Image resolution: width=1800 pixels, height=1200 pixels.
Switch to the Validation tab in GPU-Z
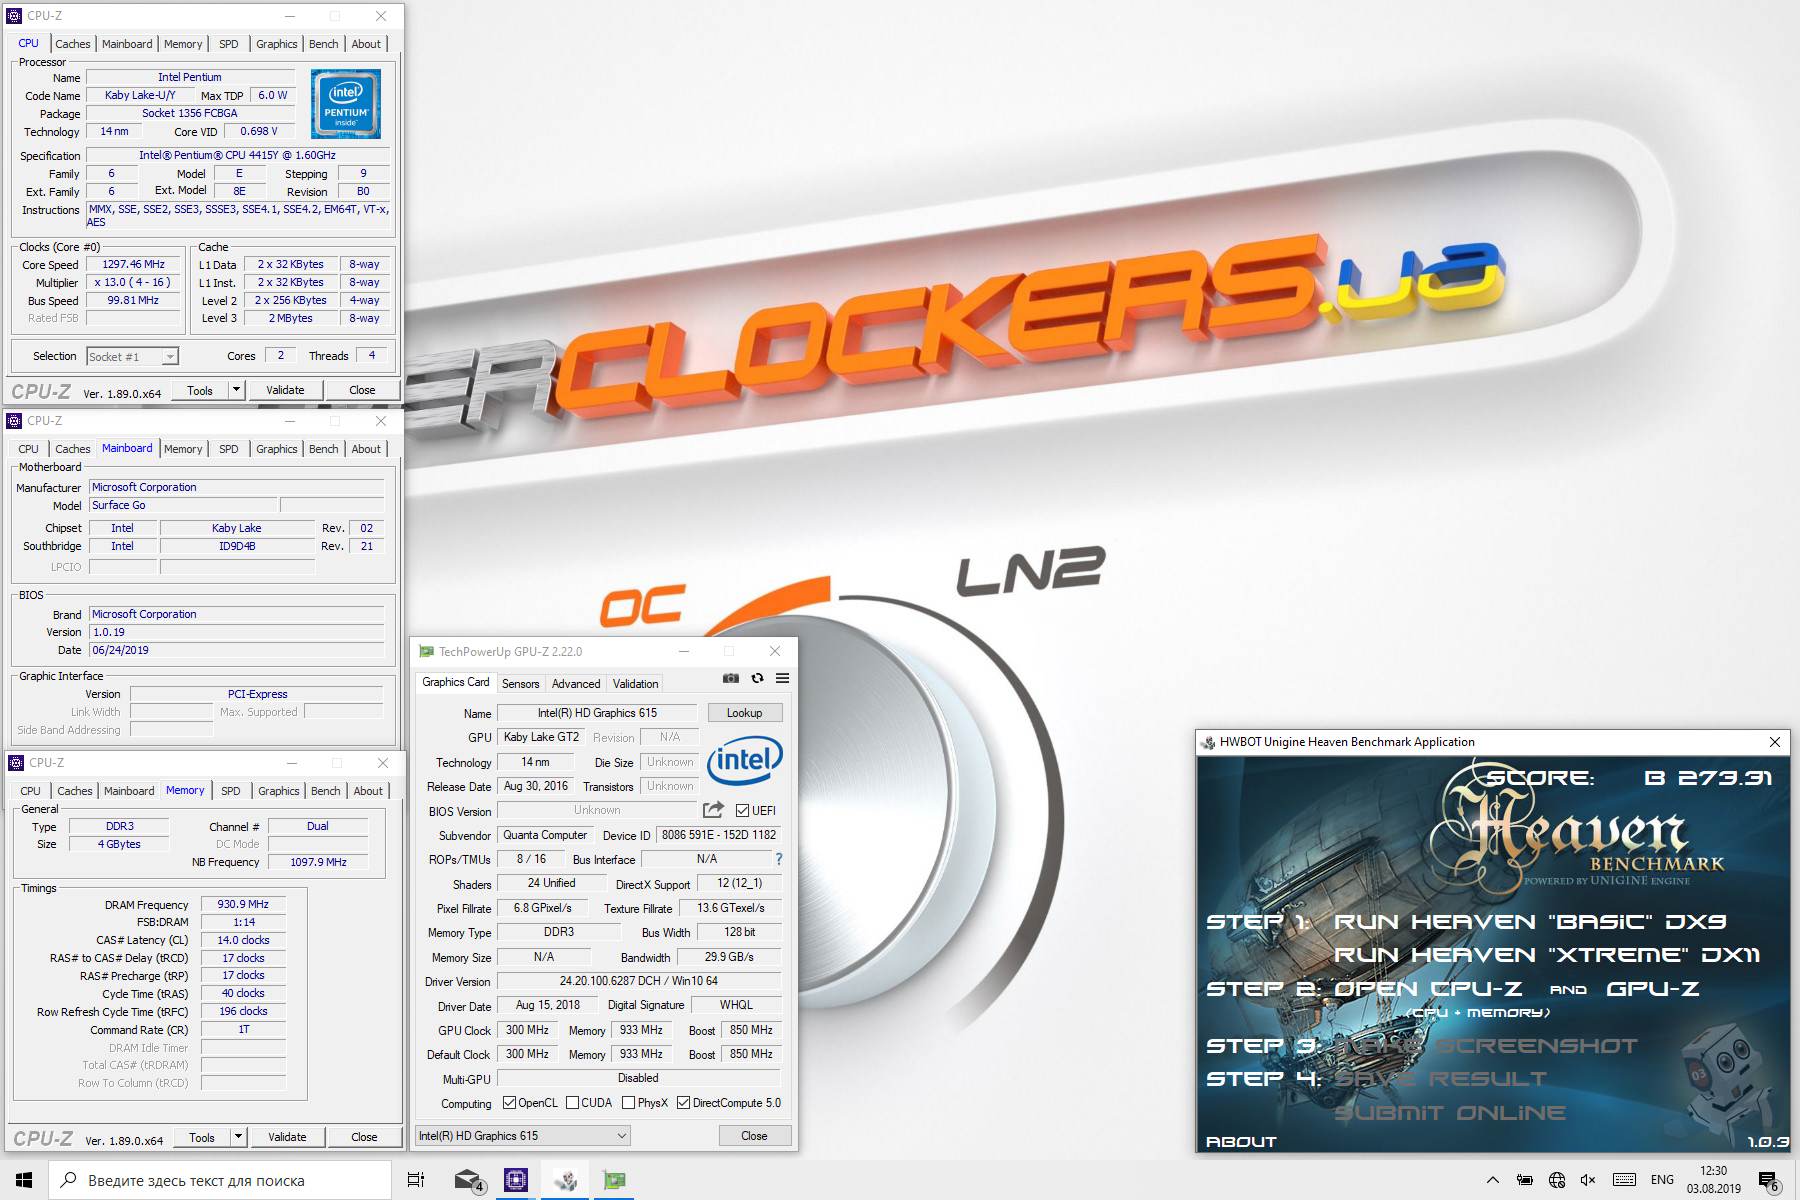pos(635,684)
